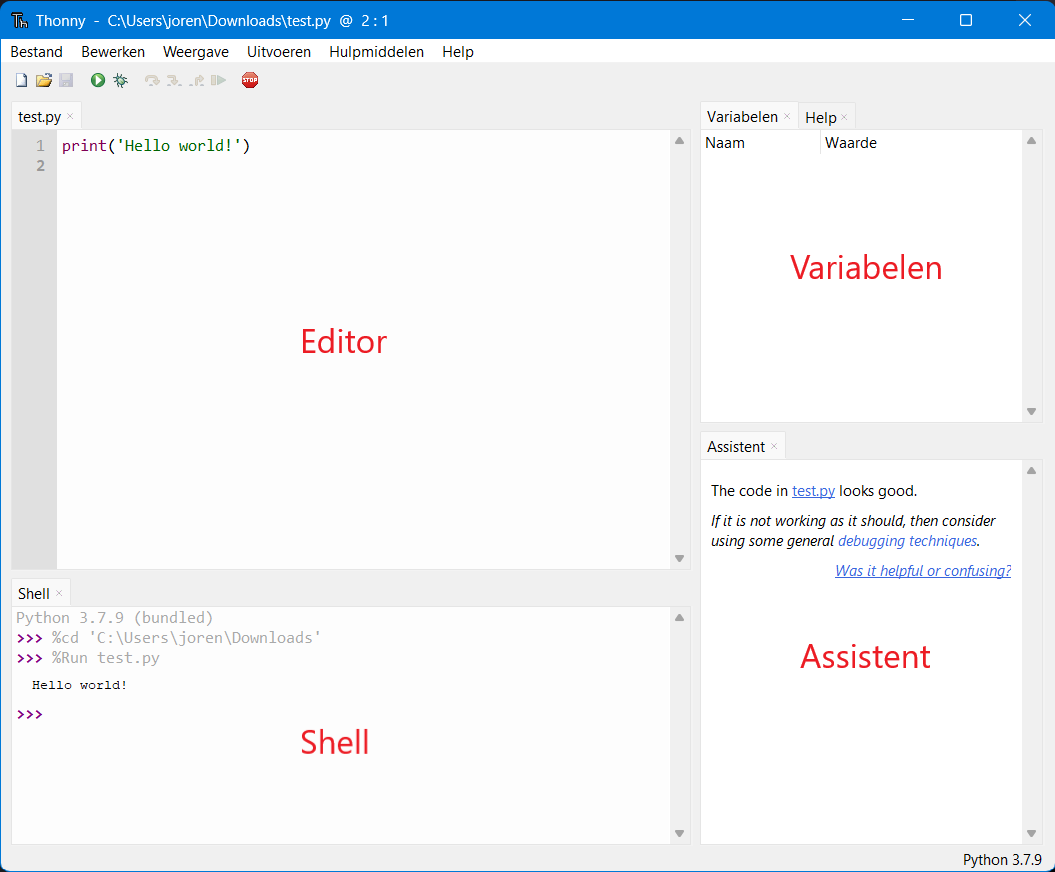Click Variabelen scrollbar up arrow
The width and height of the screenshot is (1055, 872).
(x=1031, y=141)
